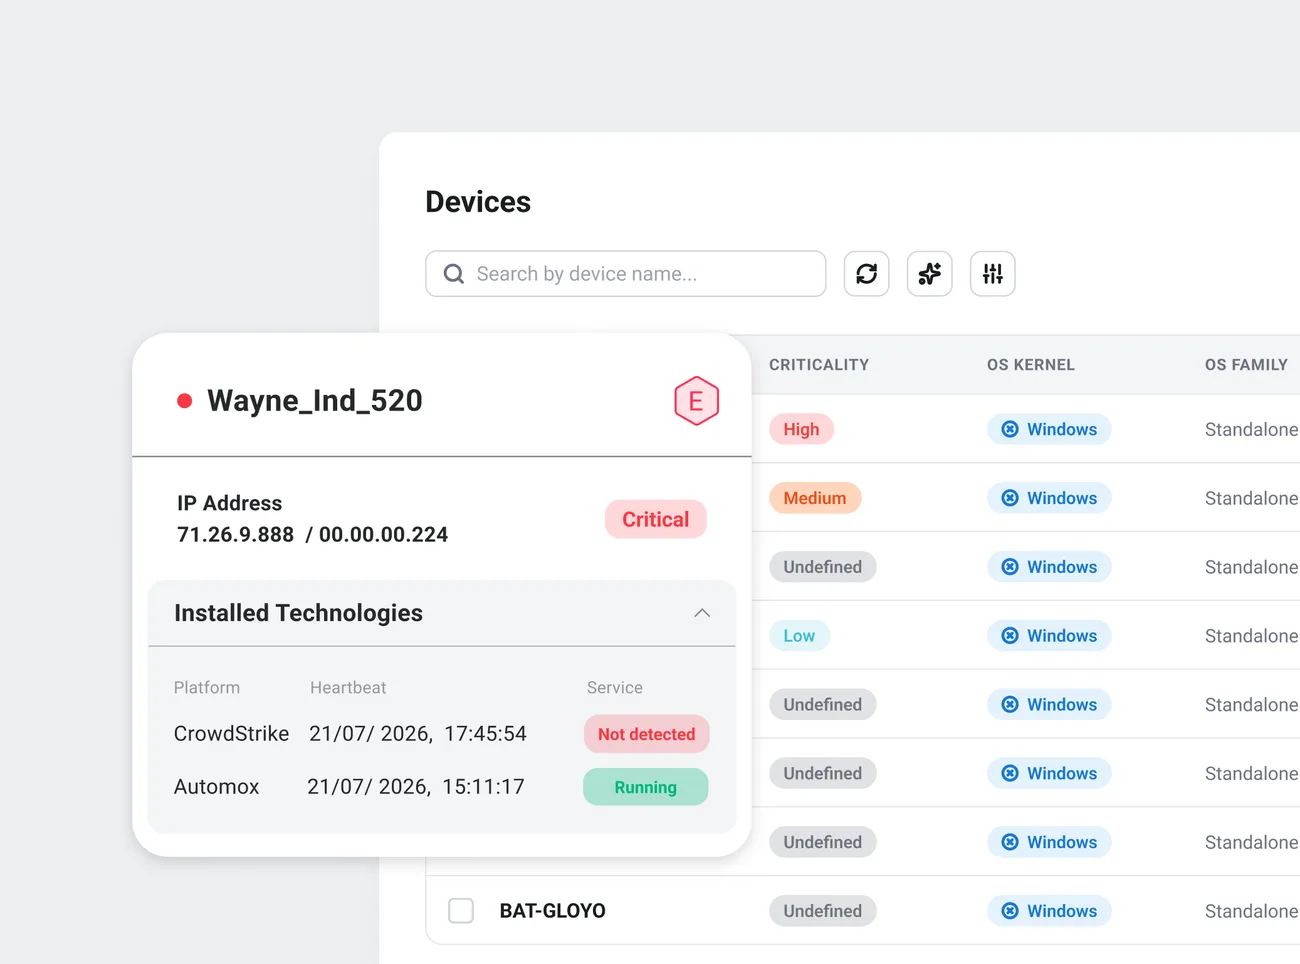The width and height of the screenshot is (1300, 964).
Task: Open the filter sliders settings button
Action: tap(993, 274)
